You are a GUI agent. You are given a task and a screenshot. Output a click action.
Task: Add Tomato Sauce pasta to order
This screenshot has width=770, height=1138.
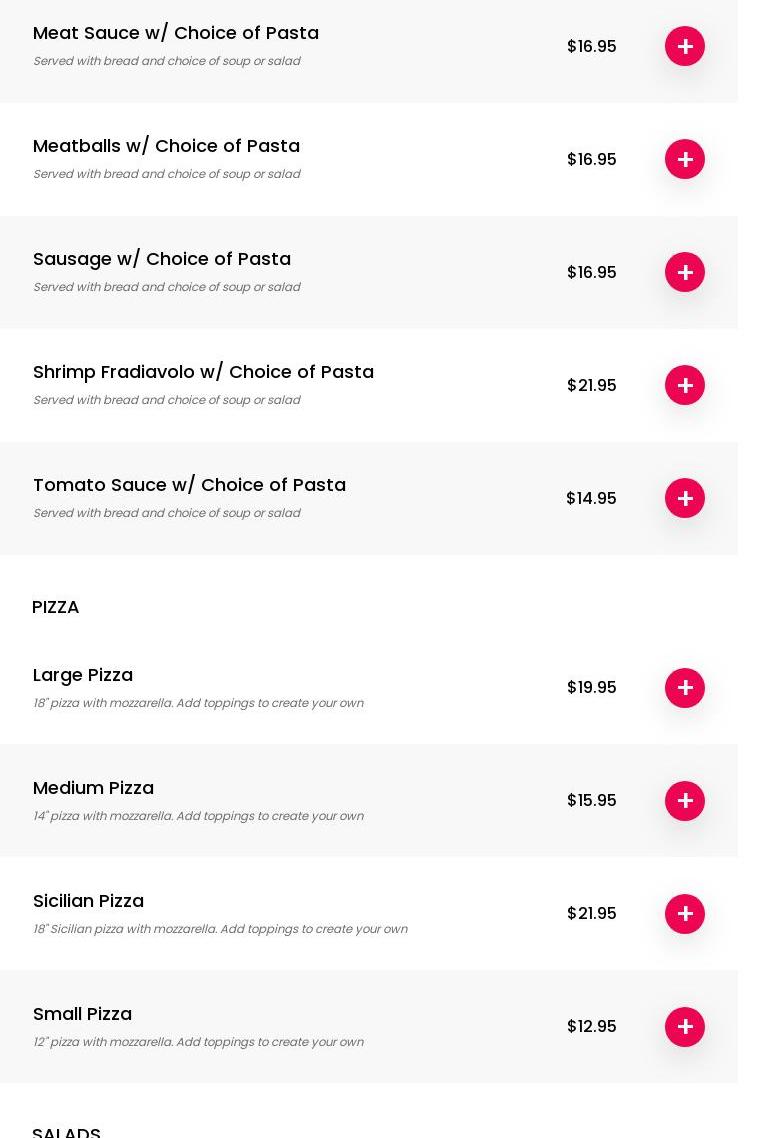click(x=685, y=498)
